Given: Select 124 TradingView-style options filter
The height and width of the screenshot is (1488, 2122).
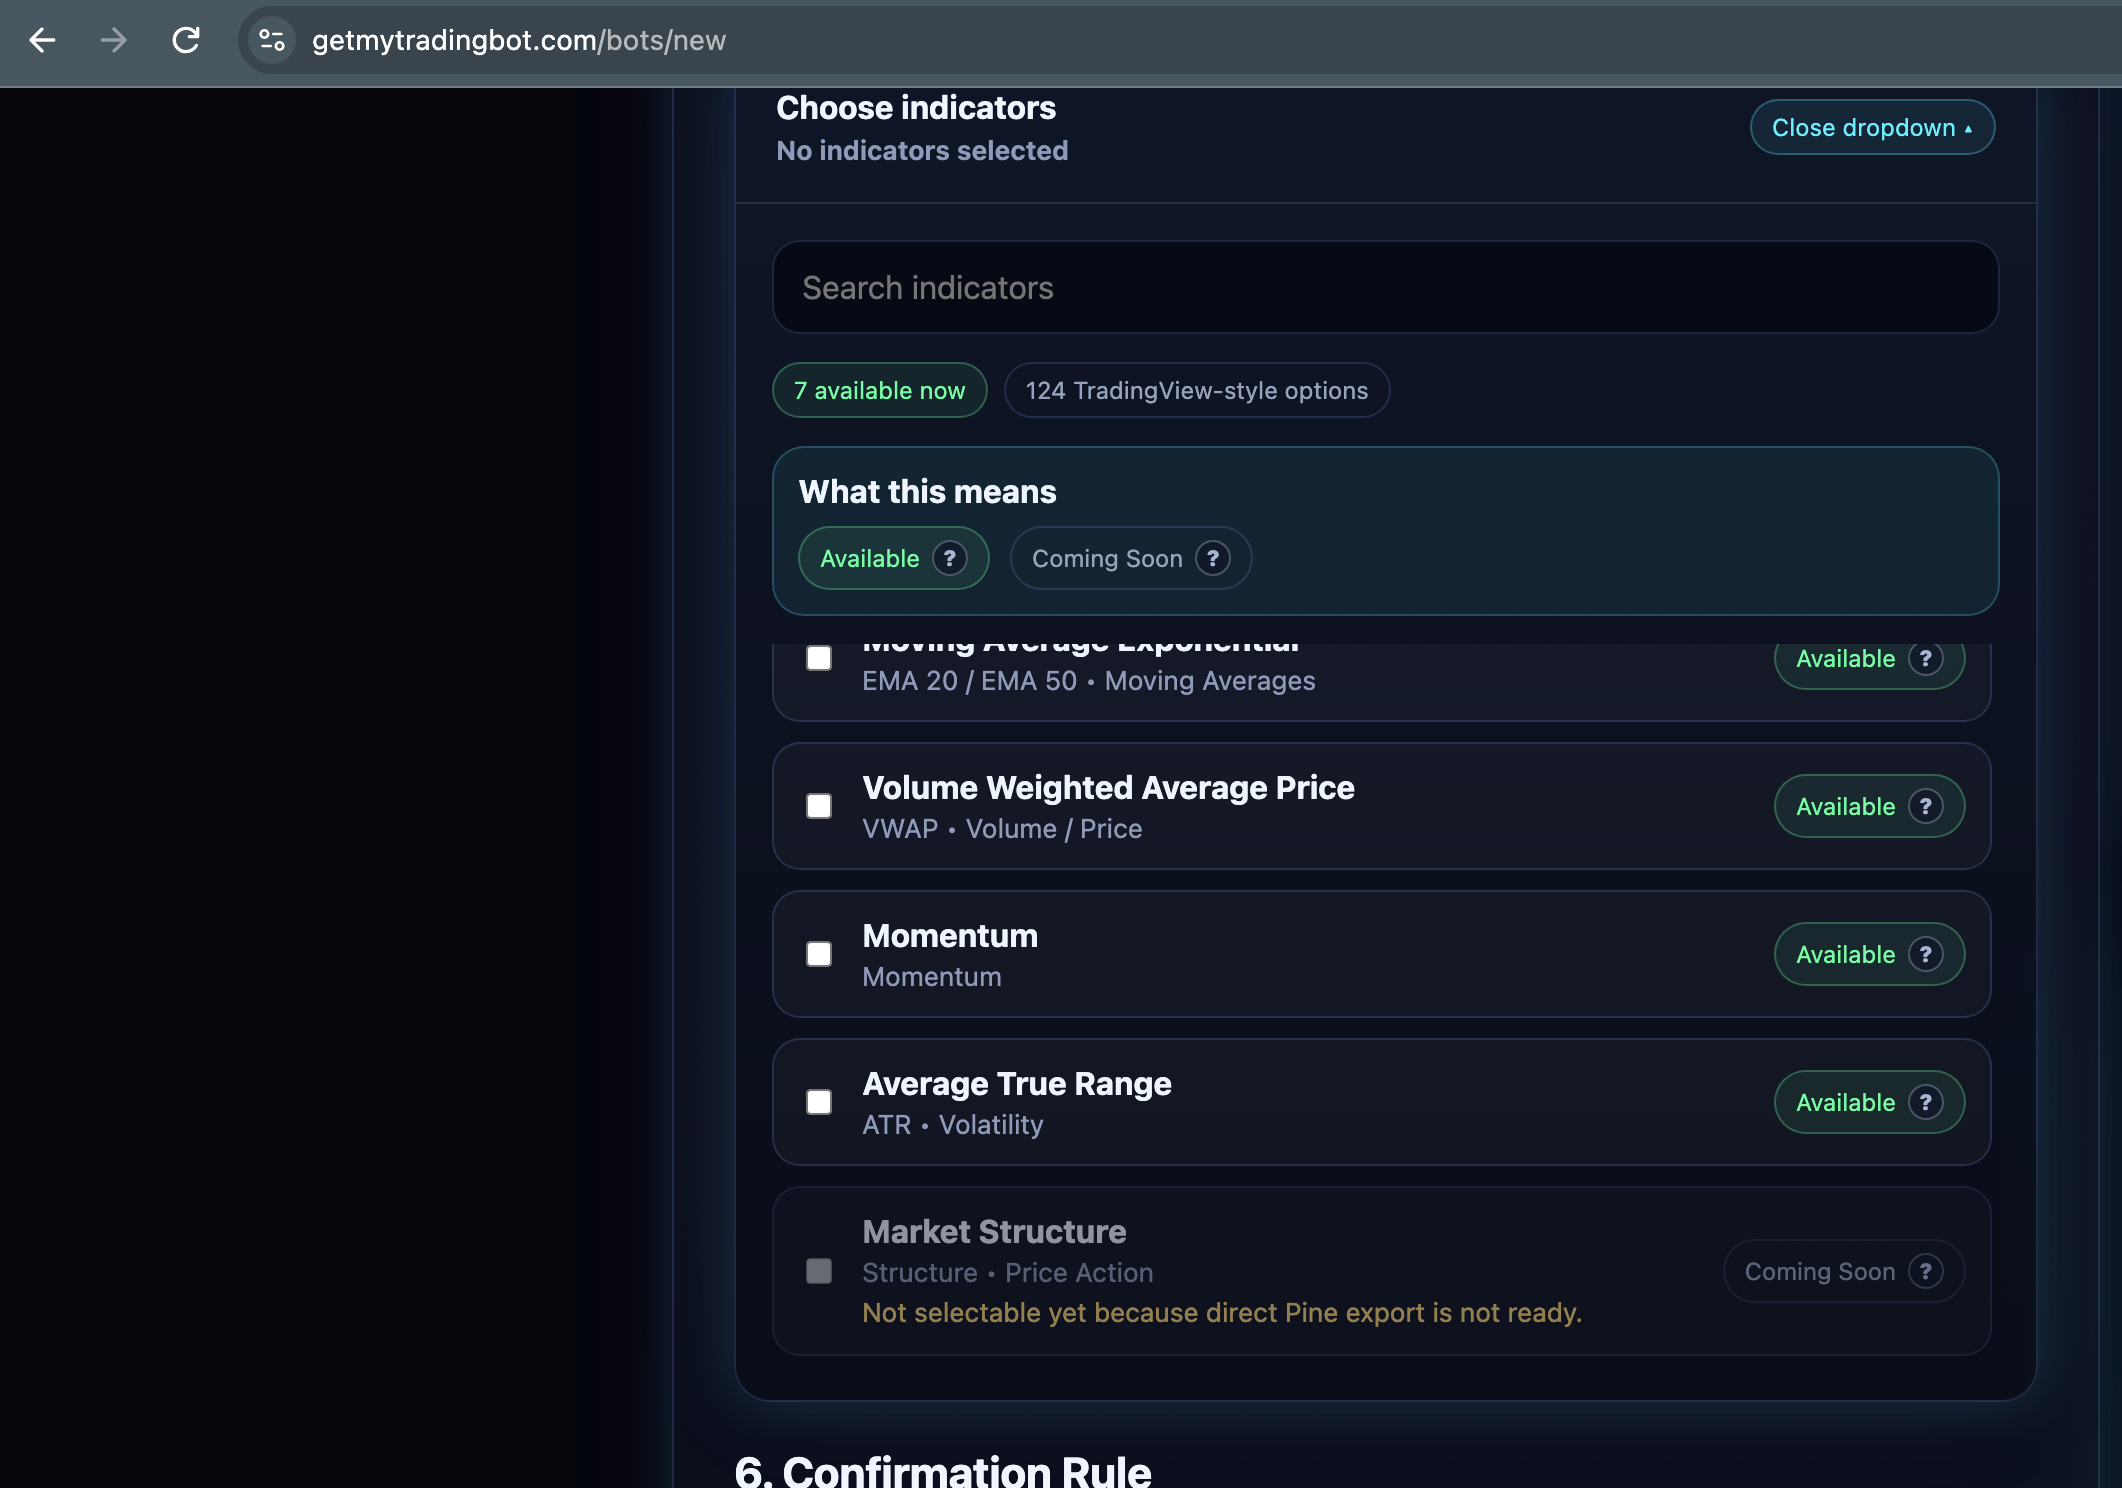Looking at the screenshot, I should [x=1197, y=390].
